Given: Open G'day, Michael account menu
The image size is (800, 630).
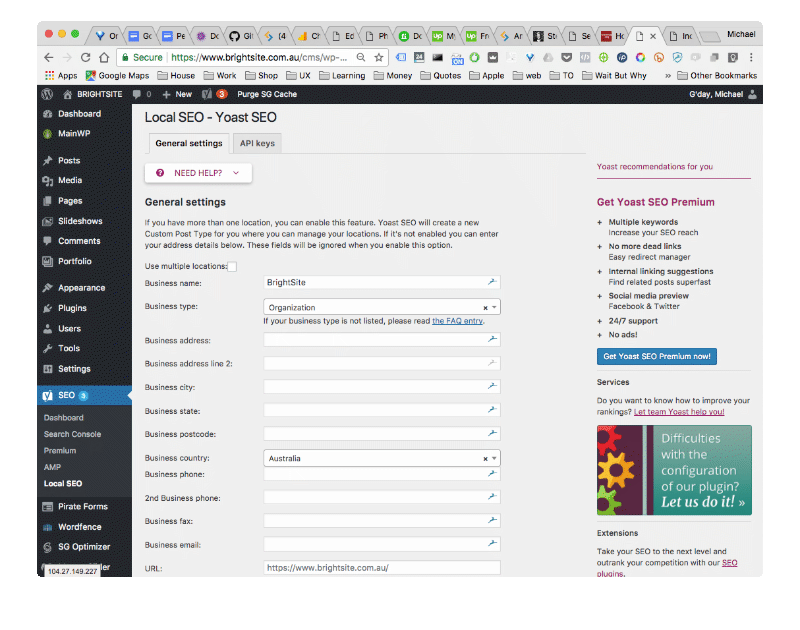Looking at the screenshot, I should (x=723, y=94).
